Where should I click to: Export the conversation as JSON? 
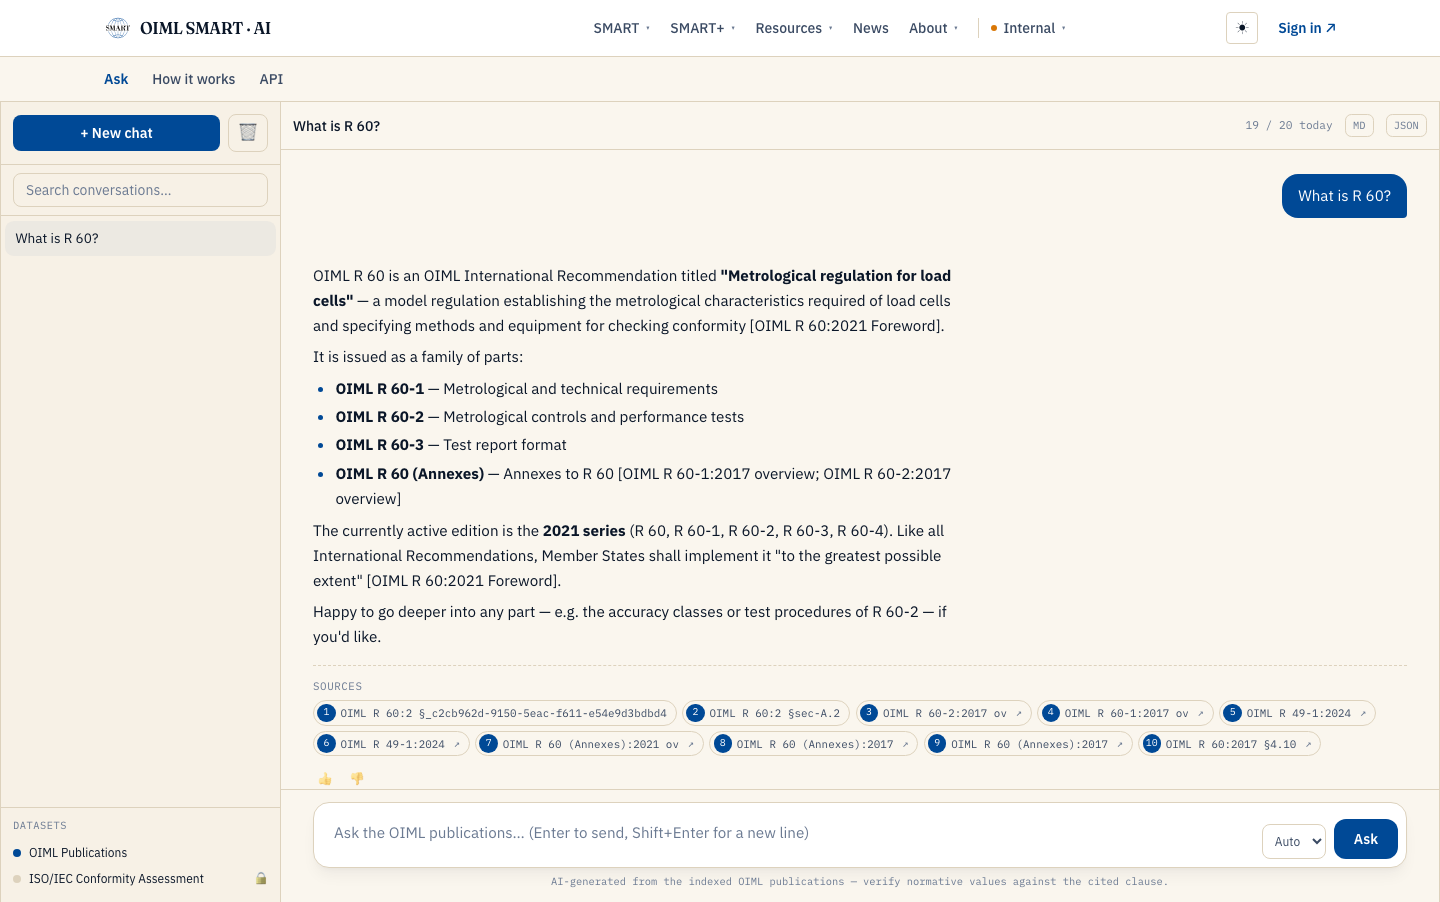coord(1406,126)
